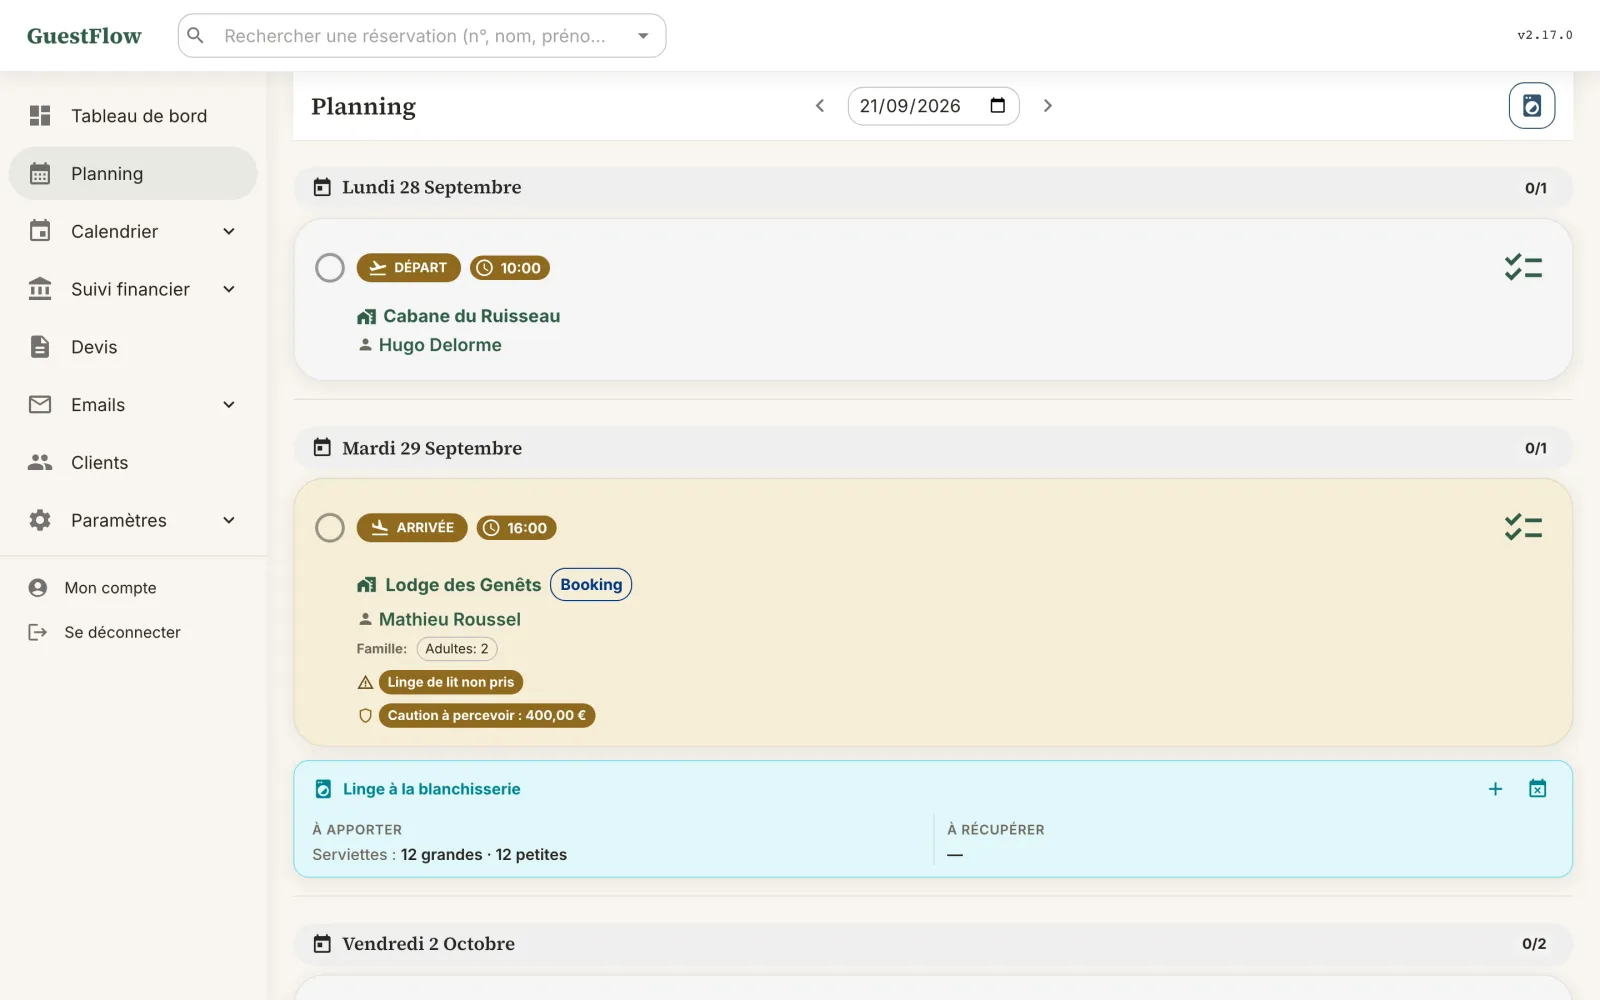Mark Hugo Delorme departure as done
The width and height of the screenshot is (1600, 1000).
point(330,268)
